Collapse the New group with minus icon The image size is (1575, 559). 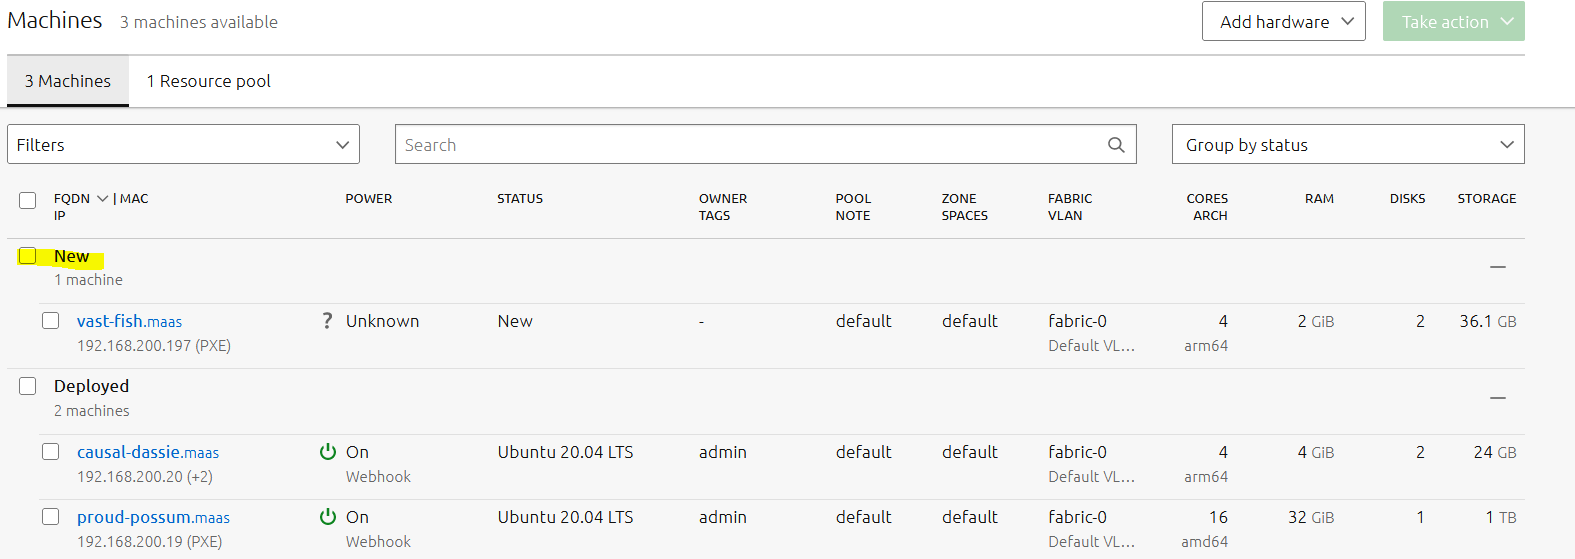point(1497,267)
